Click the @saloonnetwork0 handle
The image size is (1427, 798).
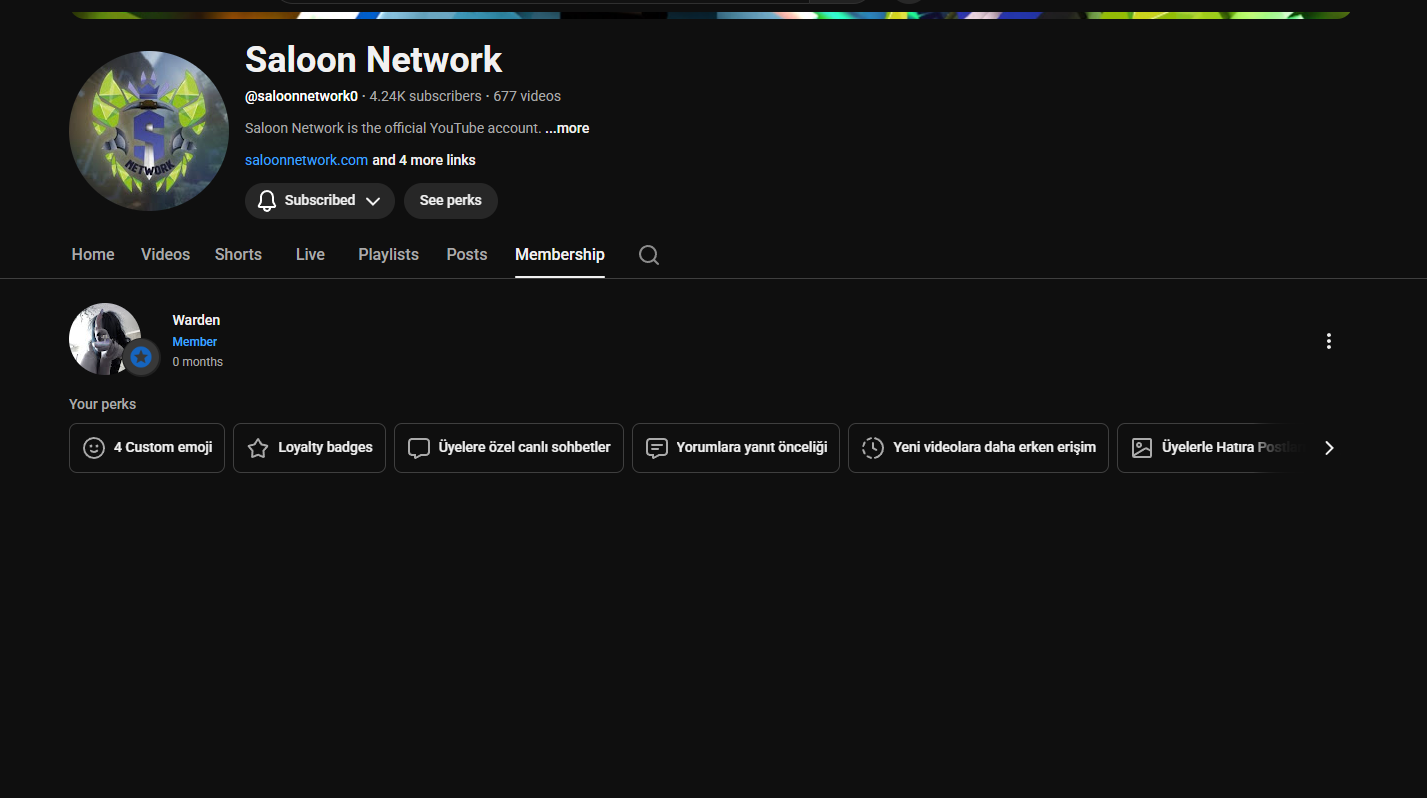coord(301,96)
